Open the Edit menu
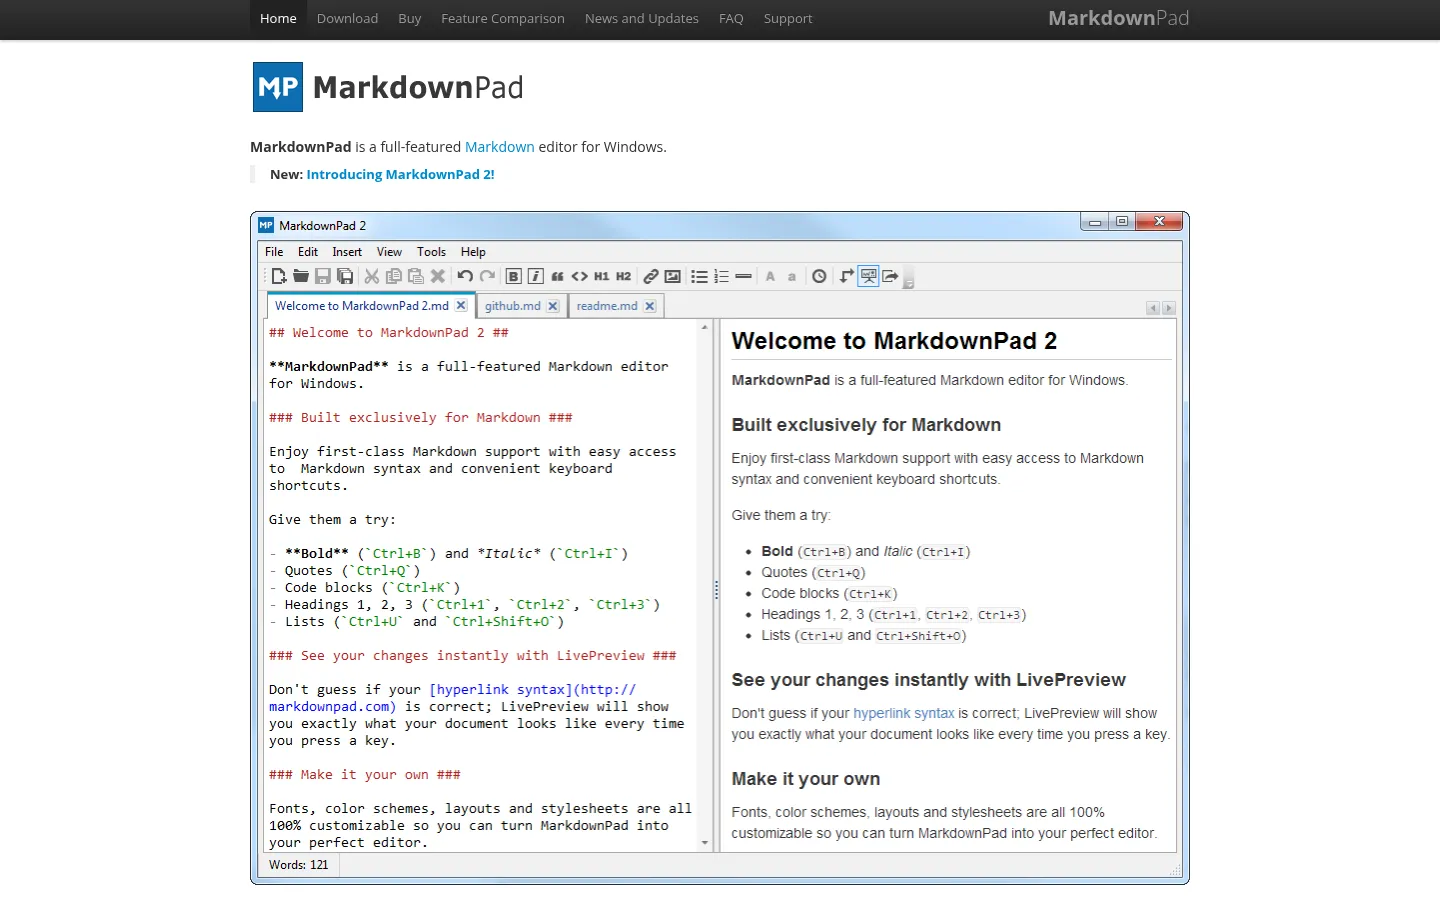This screenshot has width=1440, height=900. (308, 252)
